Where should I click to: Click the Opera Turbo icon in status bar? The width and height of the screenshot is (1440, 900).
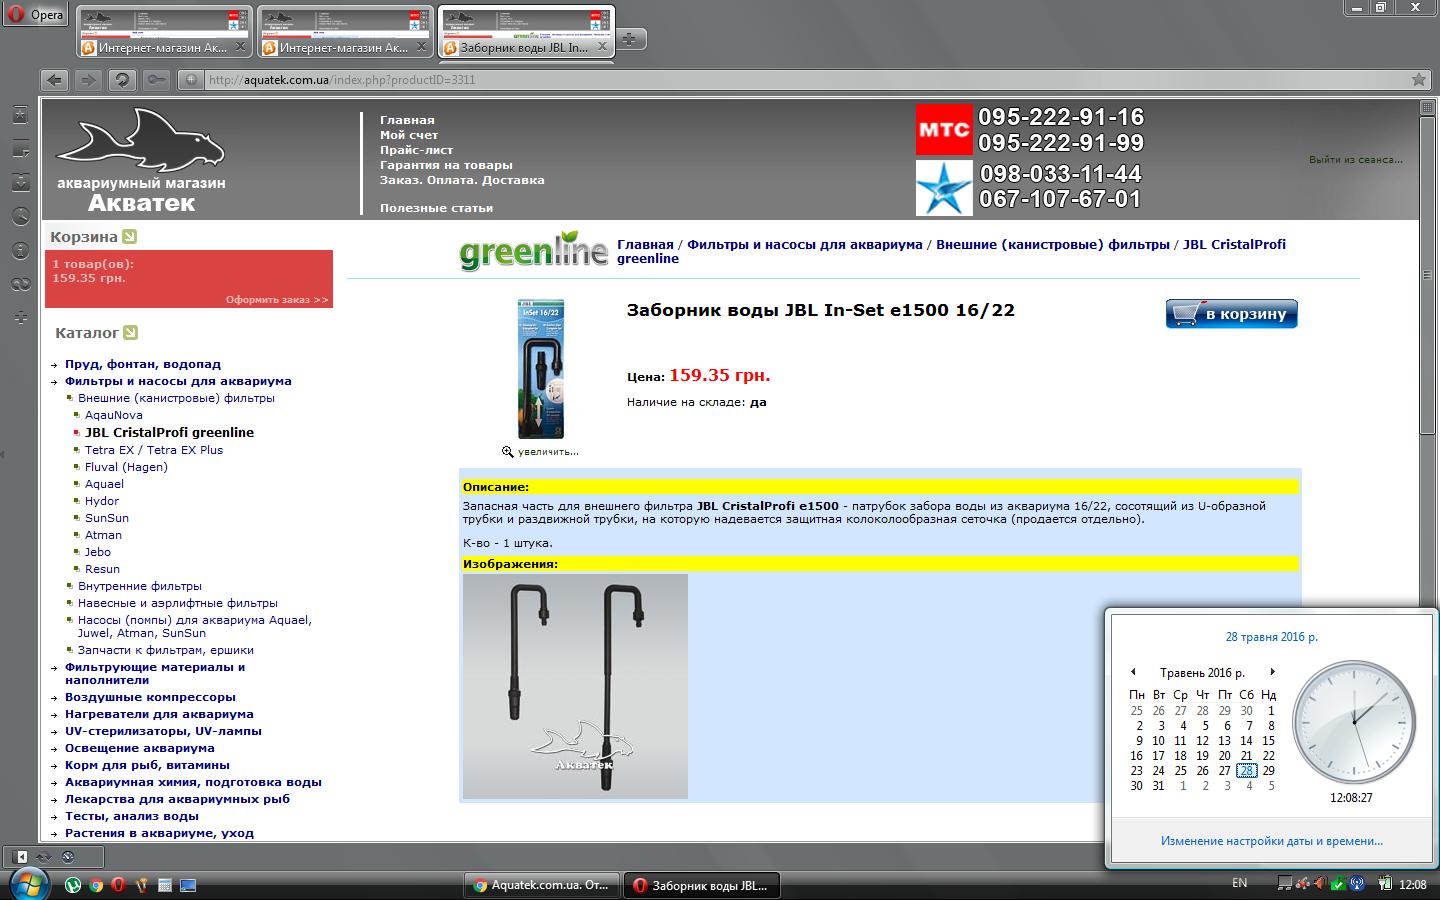(68, 857)
